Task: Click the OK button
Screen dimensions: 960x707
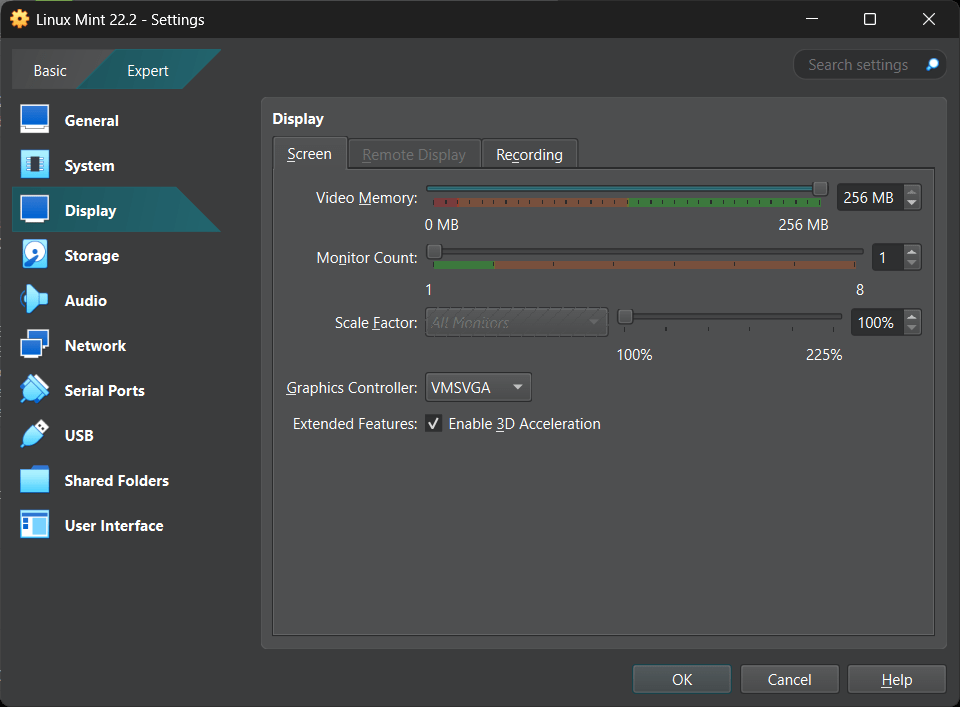Action: tap(682, 680)
